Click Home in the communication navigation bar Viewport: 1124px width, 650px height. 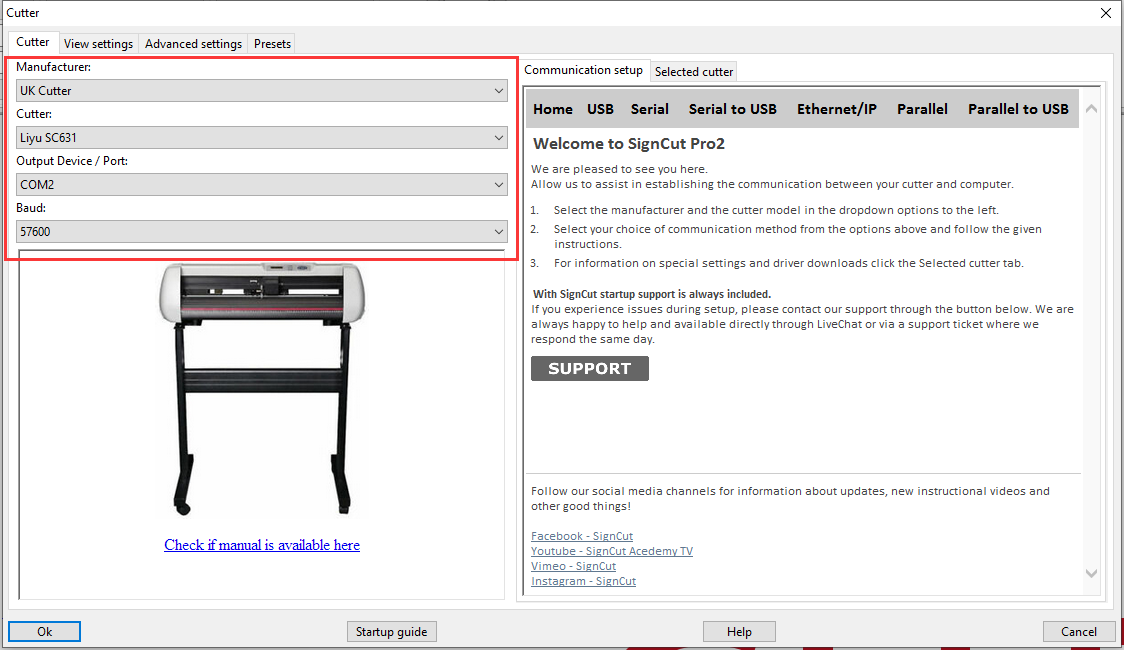(x=553, y=109)
